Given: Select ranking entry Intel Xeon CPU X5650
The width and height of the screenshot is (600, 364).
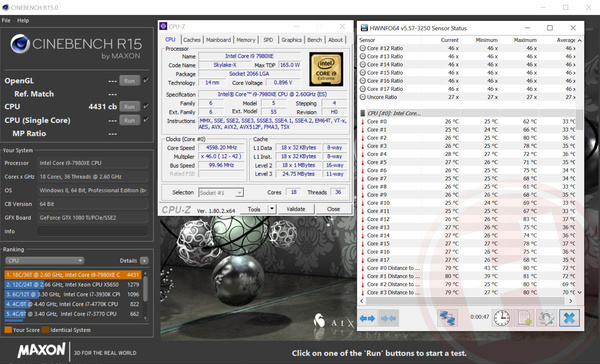Looking at the screenshot, I should 73,284.
